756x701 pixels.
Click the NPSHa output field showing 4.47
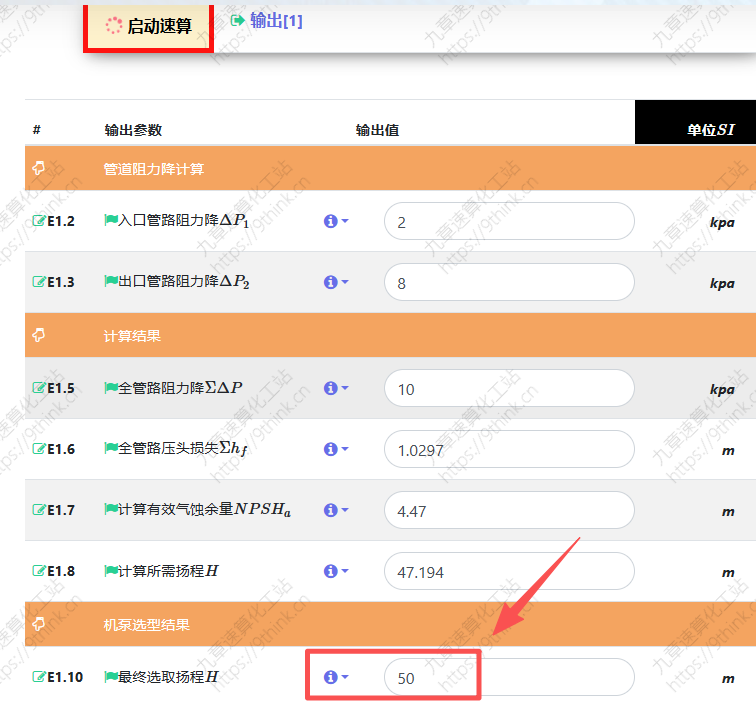point(509,510)
